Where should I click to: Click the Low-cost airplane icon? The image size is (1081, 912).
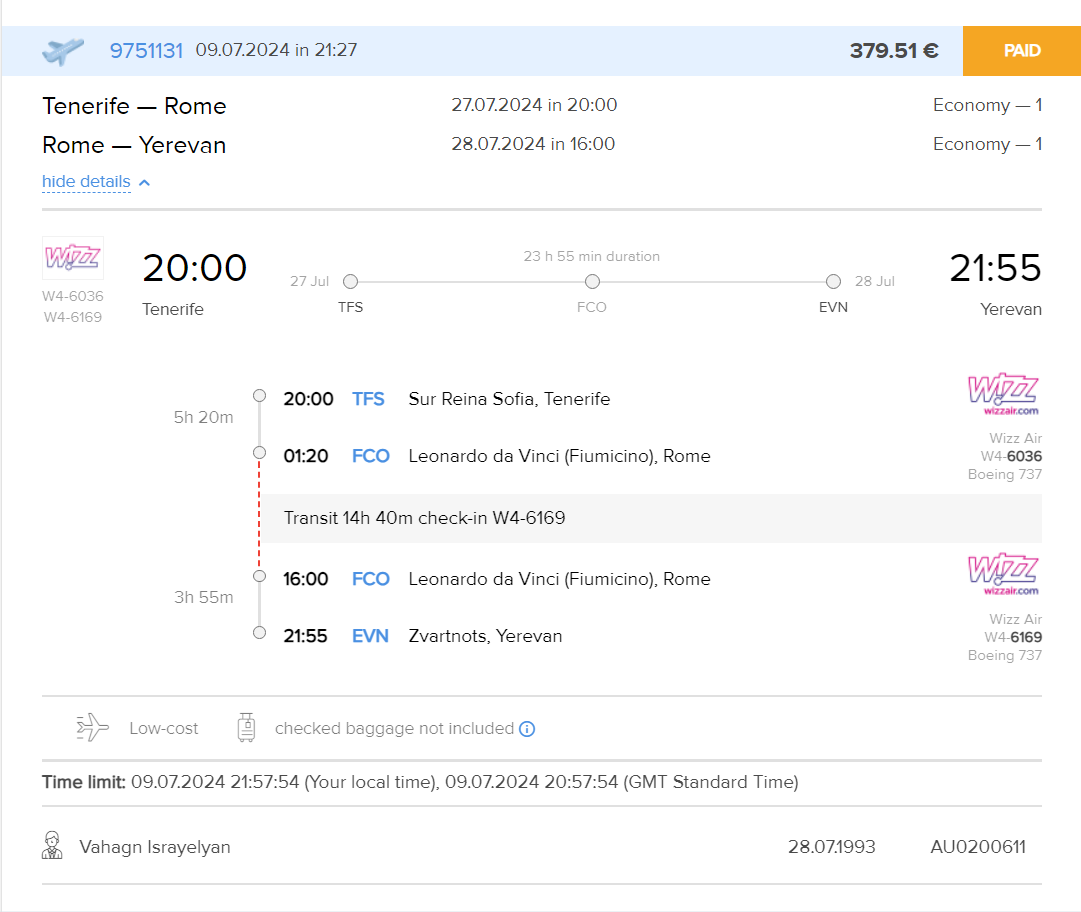92,728
